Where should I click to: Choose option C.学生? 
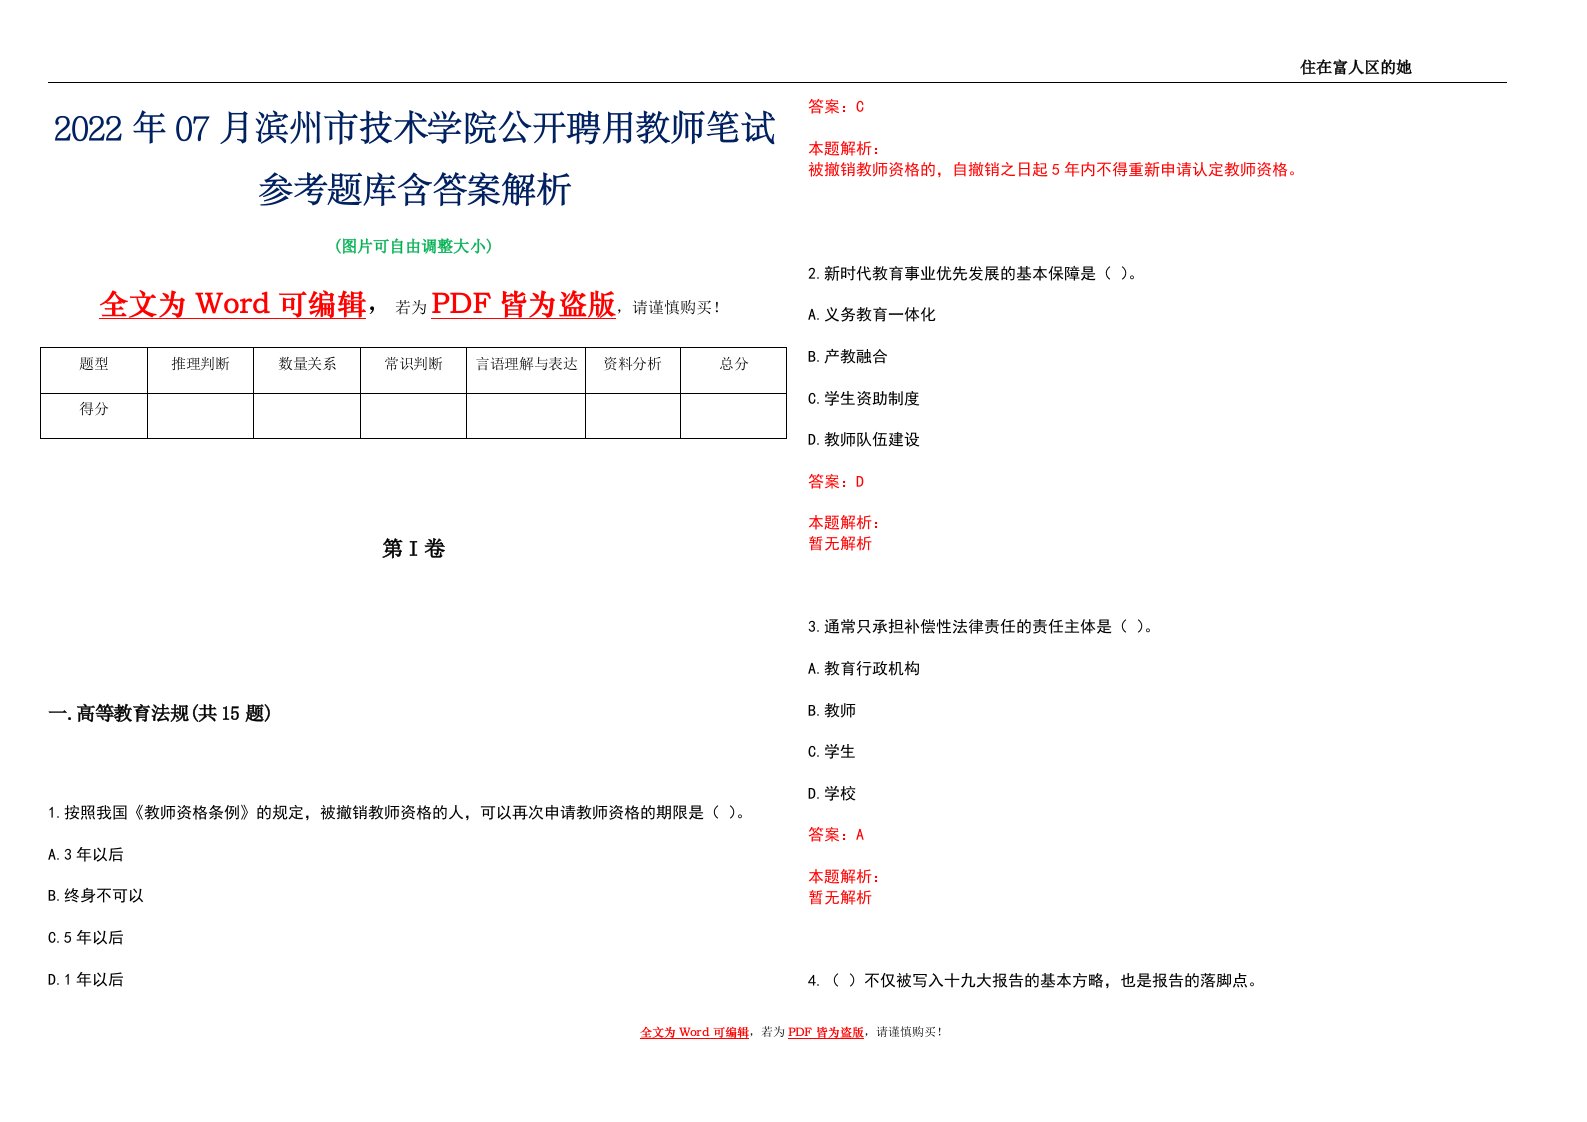point(832,752)
